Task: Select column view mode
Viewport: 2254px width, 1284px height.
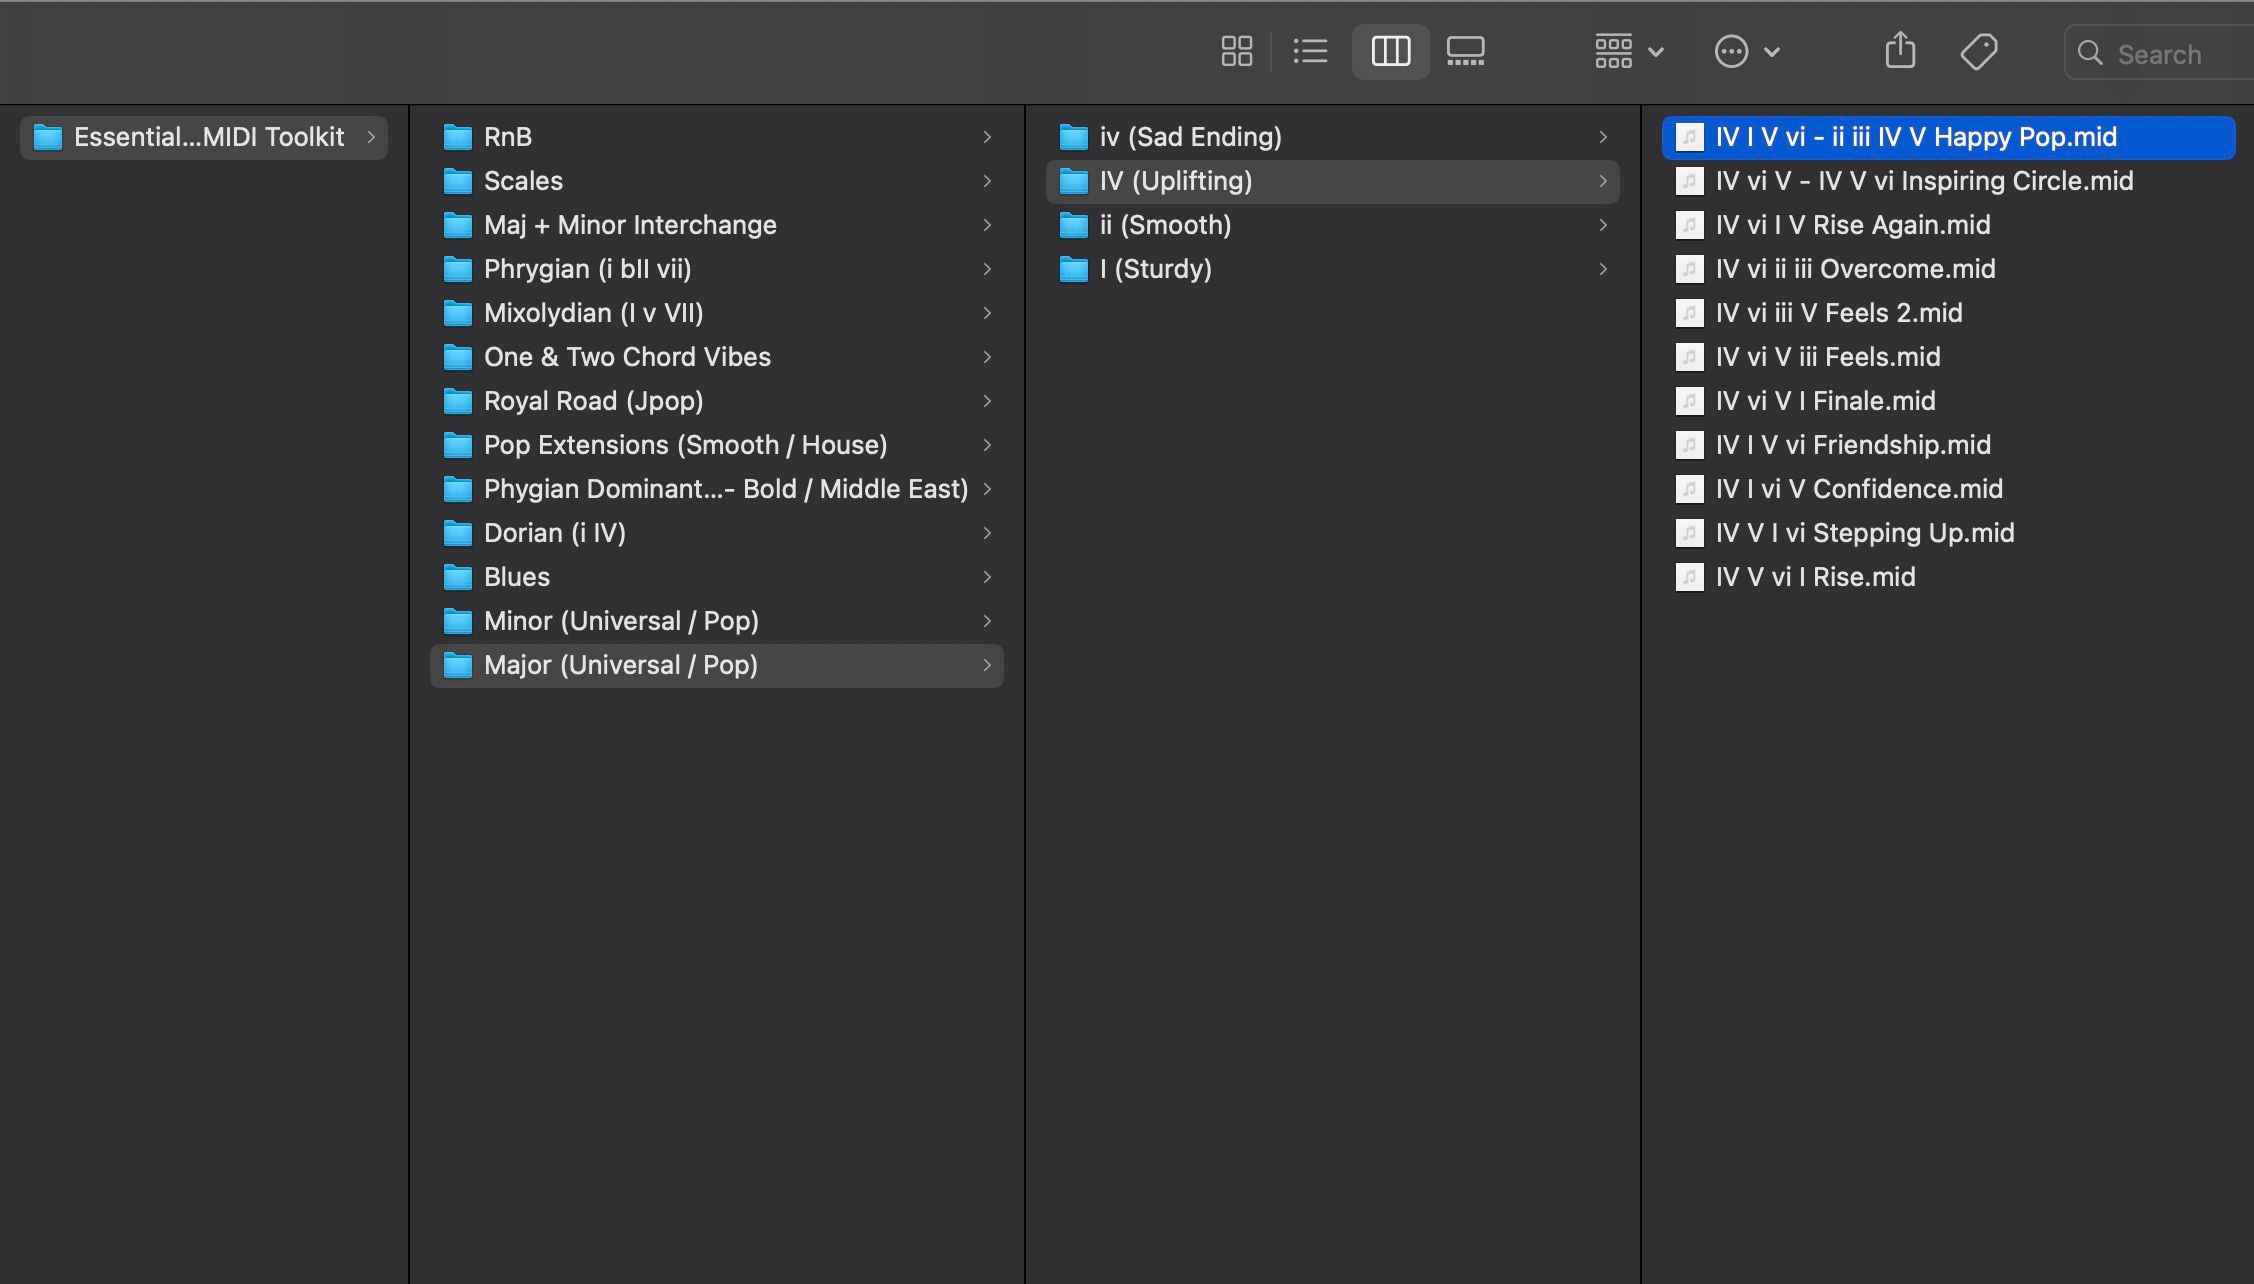Action: (x=1390, y=51)
